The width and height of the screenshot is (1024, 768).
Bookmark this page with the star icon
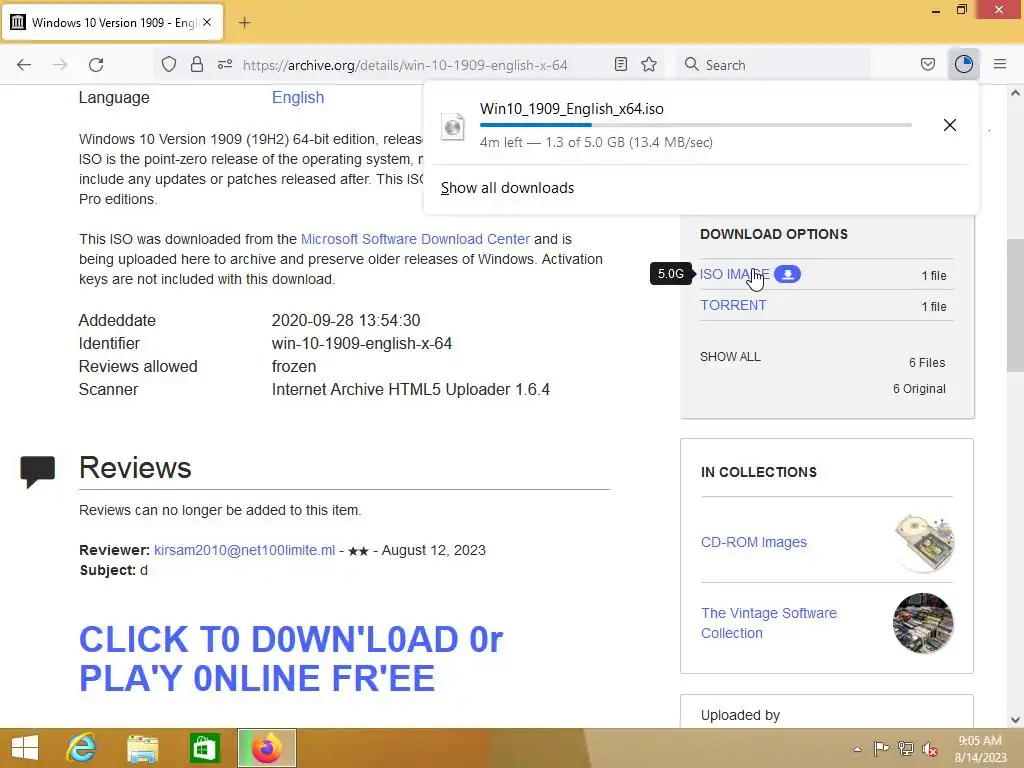pyautogui.click(x=648, y=65)
